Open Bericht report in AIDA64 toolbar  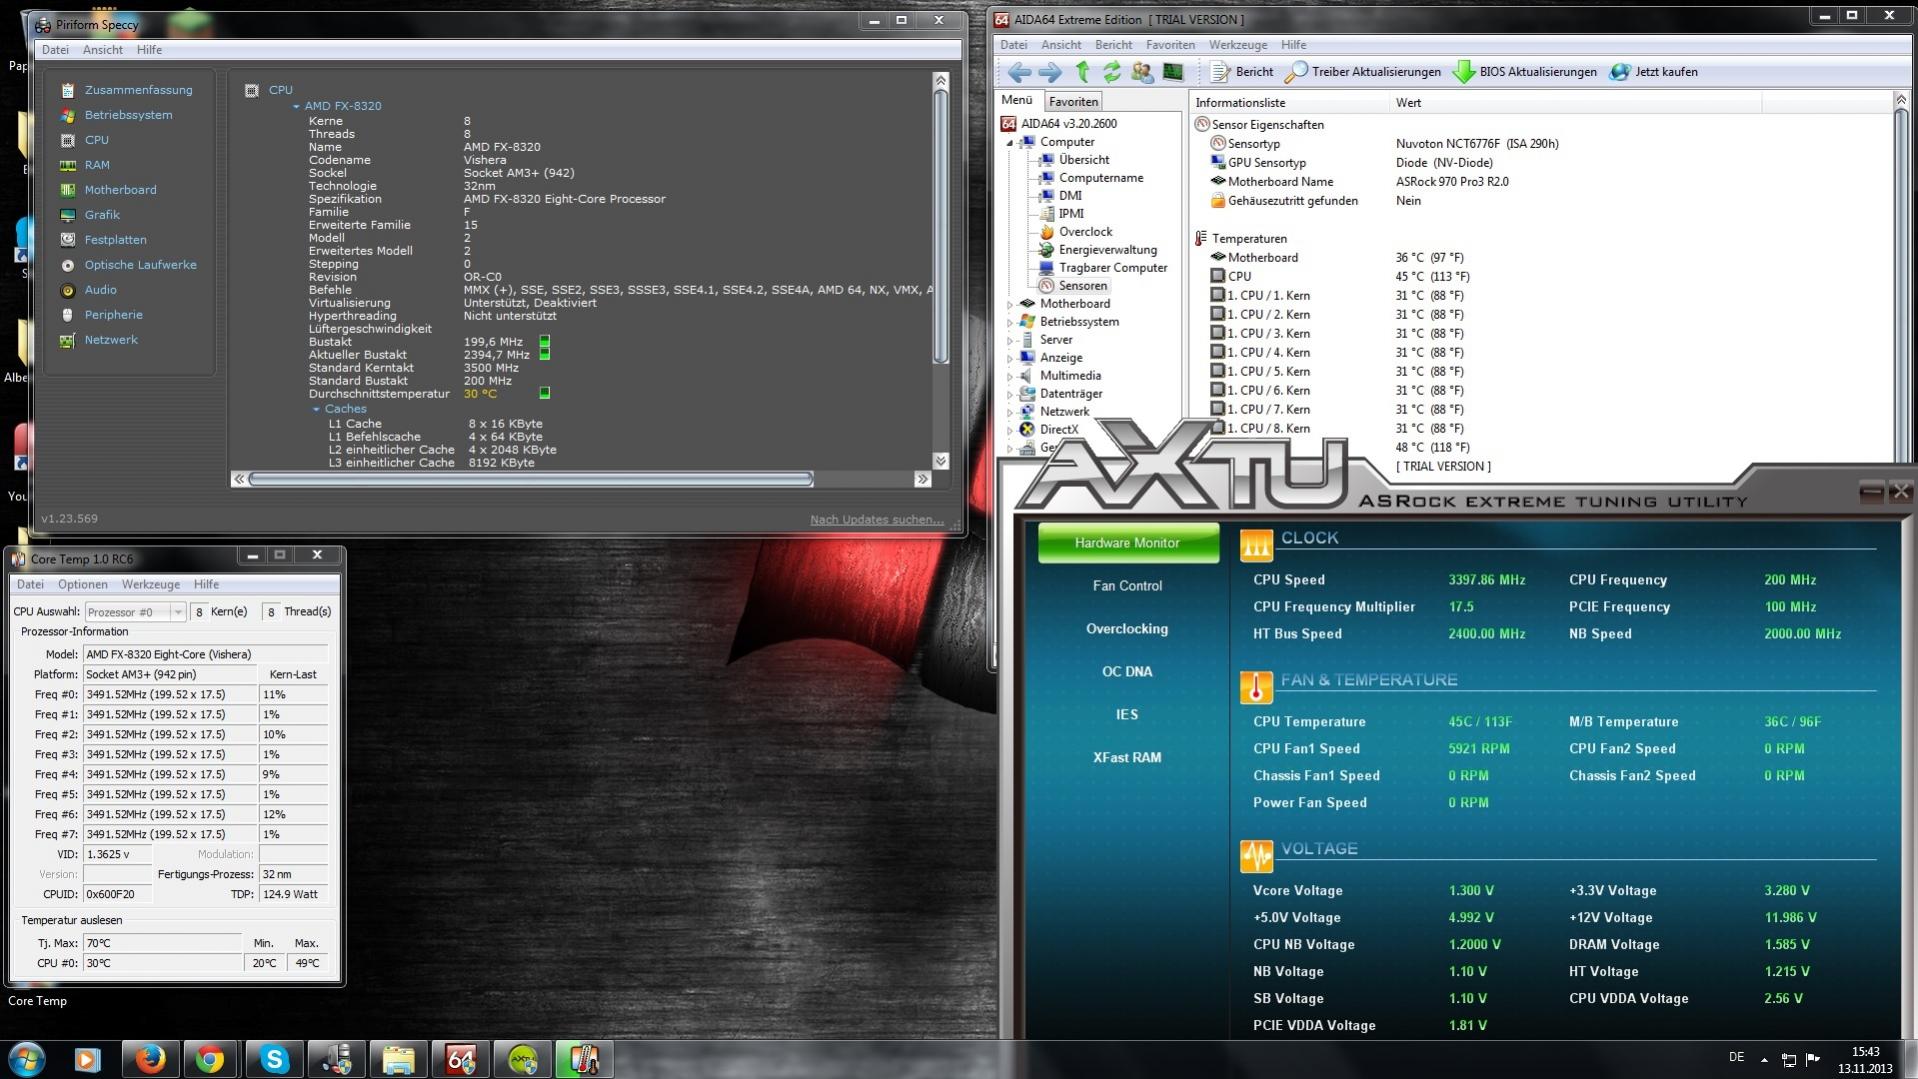pos(1242,72)
